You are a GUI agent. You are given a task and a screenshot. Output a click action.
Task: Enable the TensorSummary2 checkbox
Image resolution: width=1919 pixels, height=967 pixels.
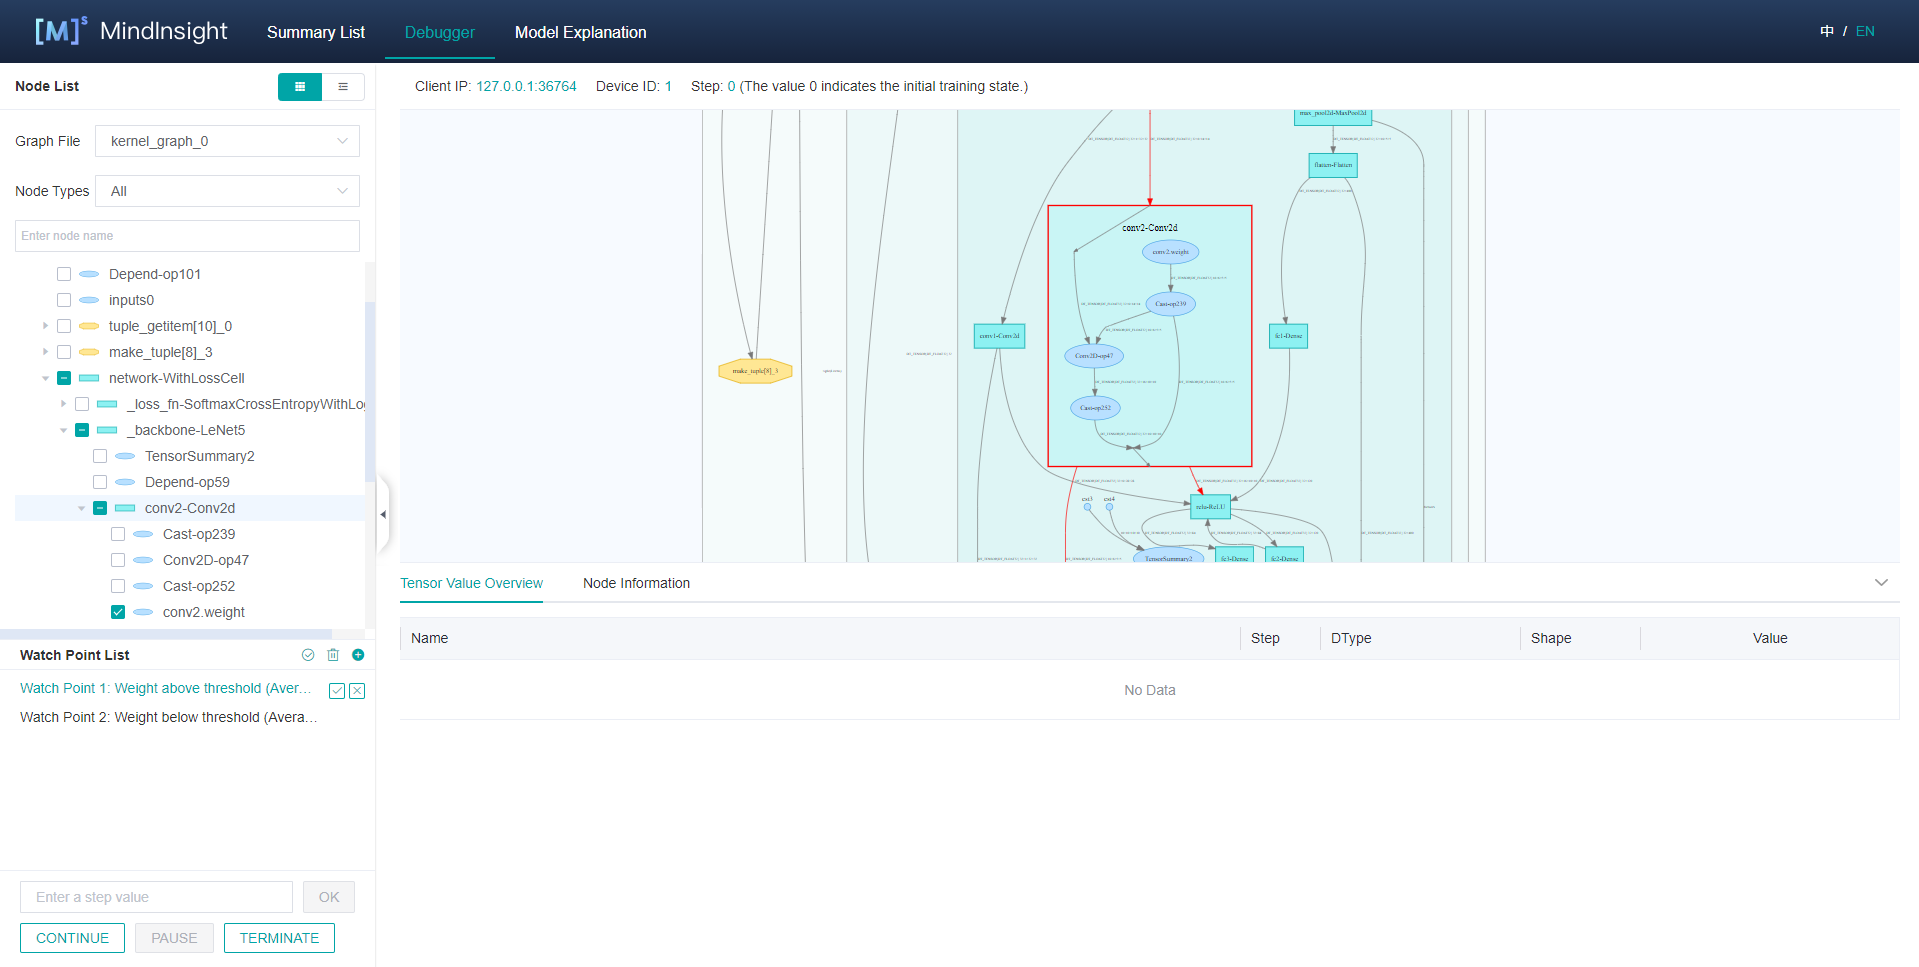point(100,456)
